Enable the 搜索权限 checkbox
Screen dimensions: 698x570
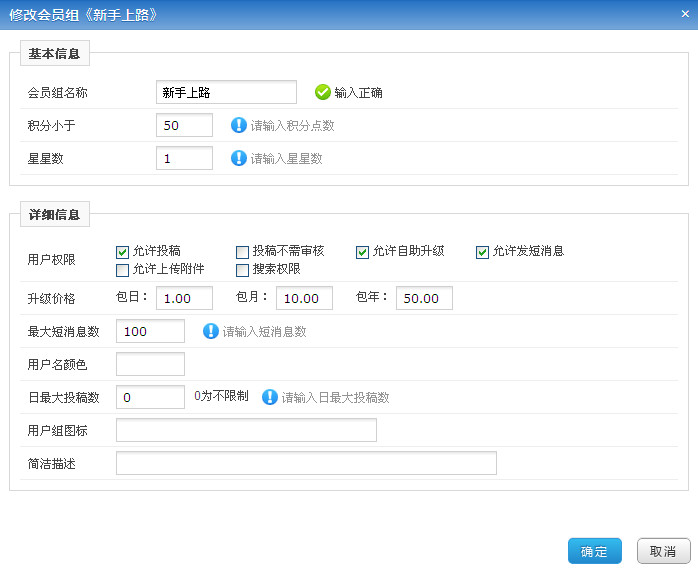click(x=243, y=270)
